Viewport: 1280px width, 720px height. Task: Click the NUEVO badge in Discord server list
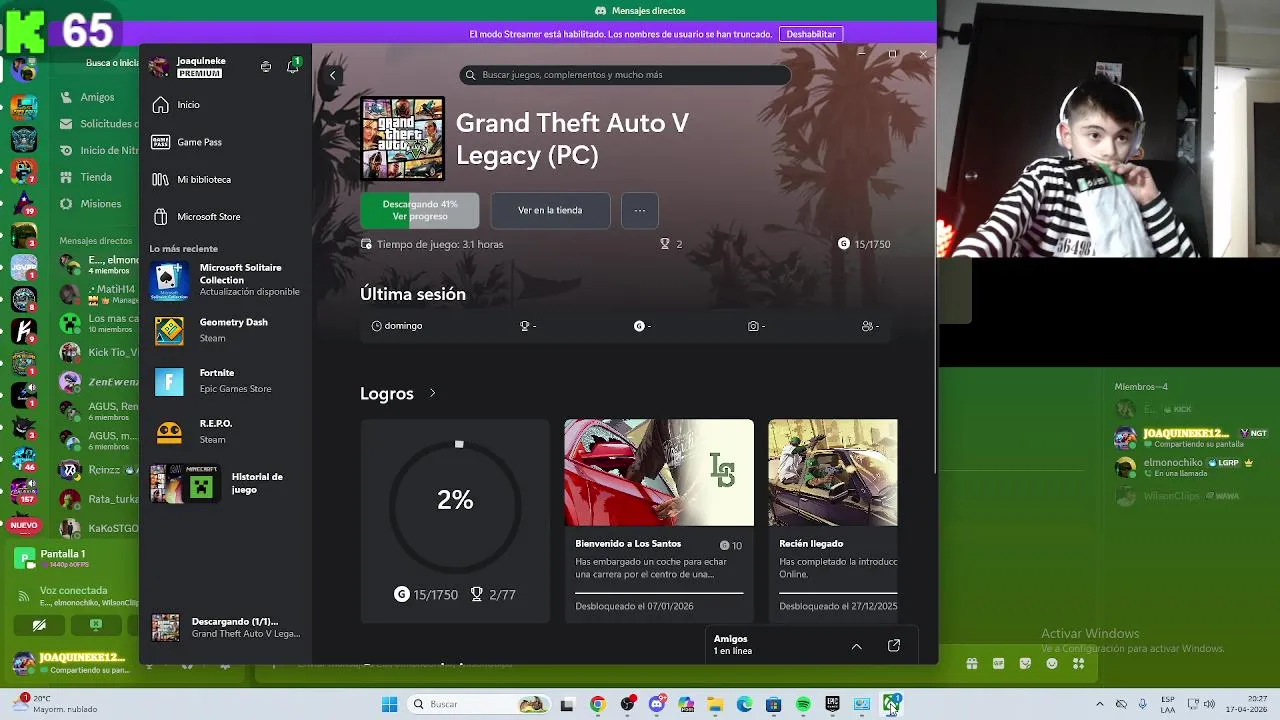tap(24, 525)
